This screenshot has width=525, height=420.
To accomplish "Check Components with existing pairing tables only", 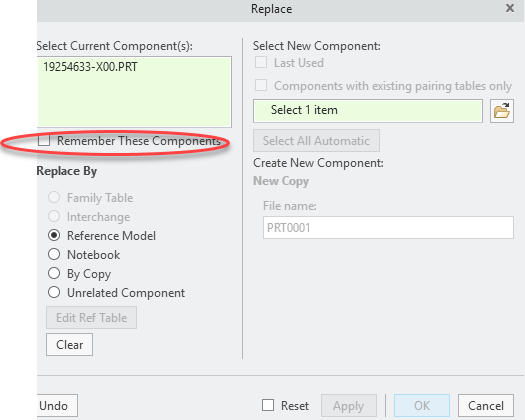I will 261,85.
